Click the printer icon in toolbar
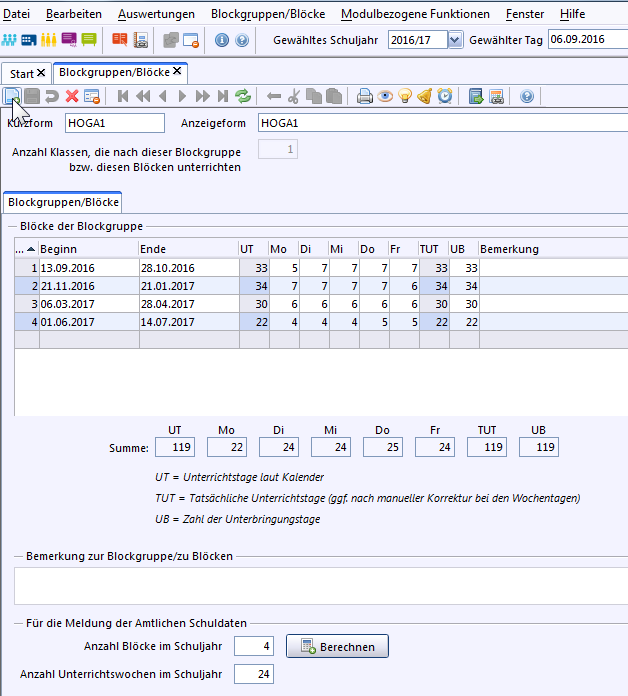628x696 pixels. pos(365,96)
